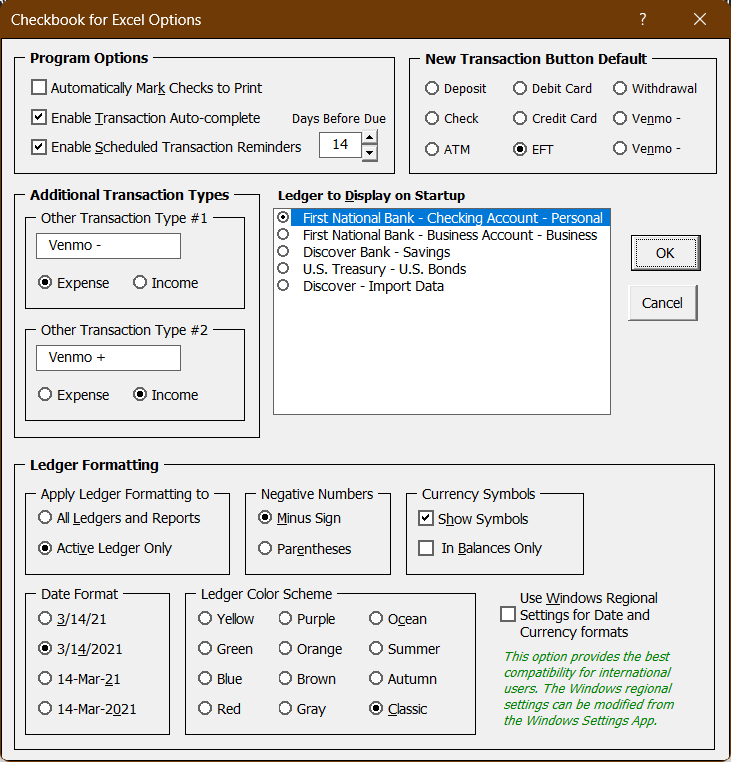Click the OK button
The height and width of the screenshot is (762, 731).
(665, 253)
